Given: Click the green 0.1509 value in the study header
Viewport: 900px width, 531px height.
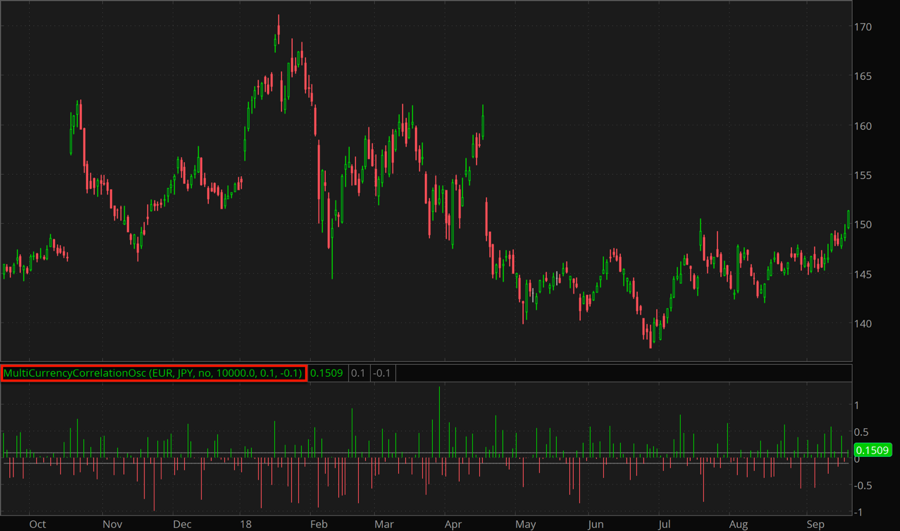Looking at the screenshot, I should point(326,373).
